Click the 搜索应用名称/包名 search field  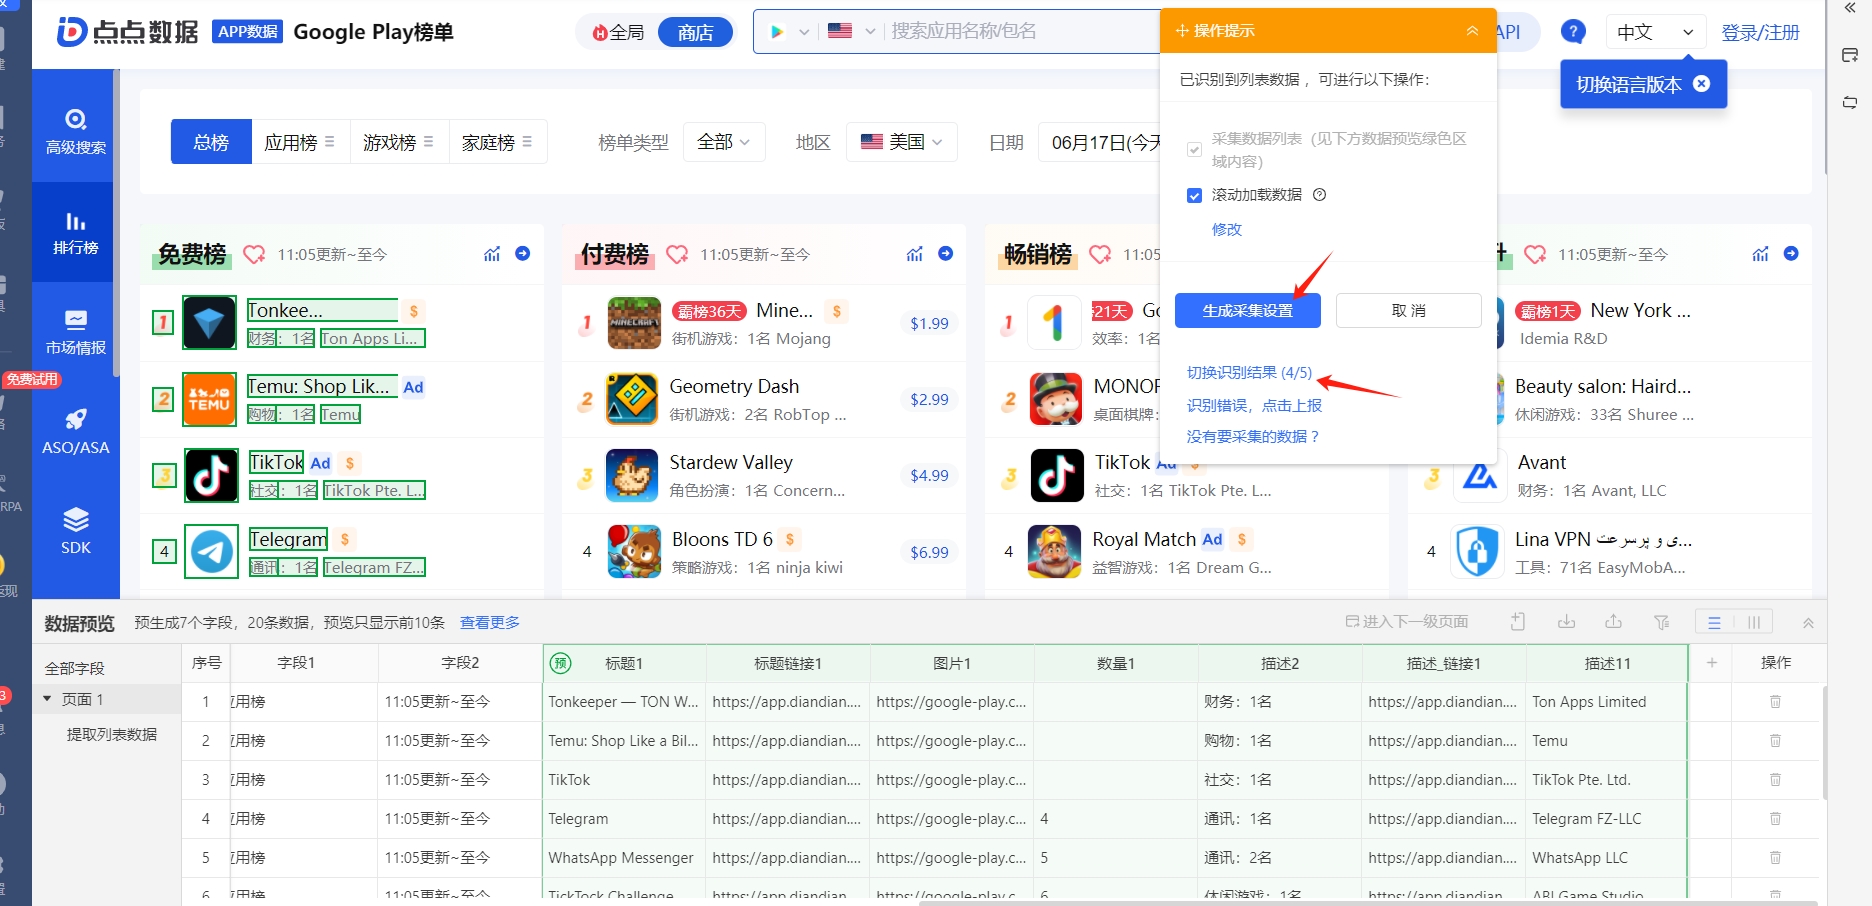tap(1020, 31)
